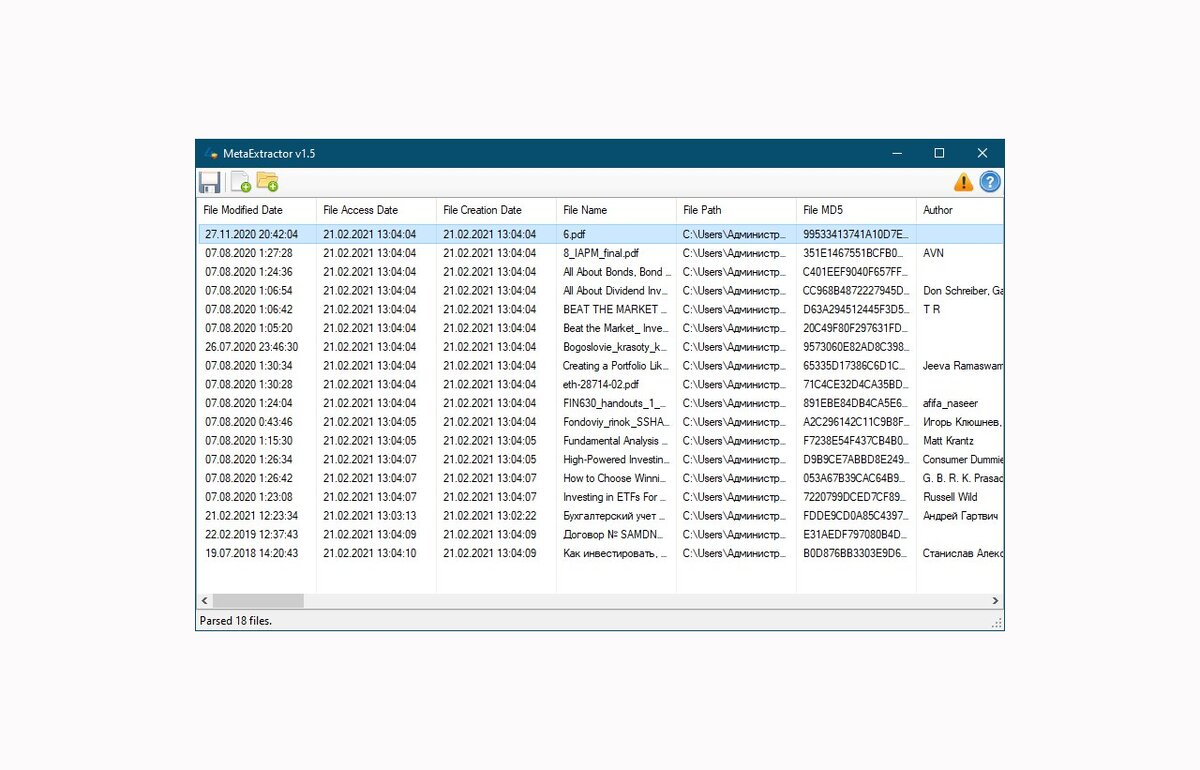Select the 'Beat the Market_ Inve' file row

coord(600,328)
